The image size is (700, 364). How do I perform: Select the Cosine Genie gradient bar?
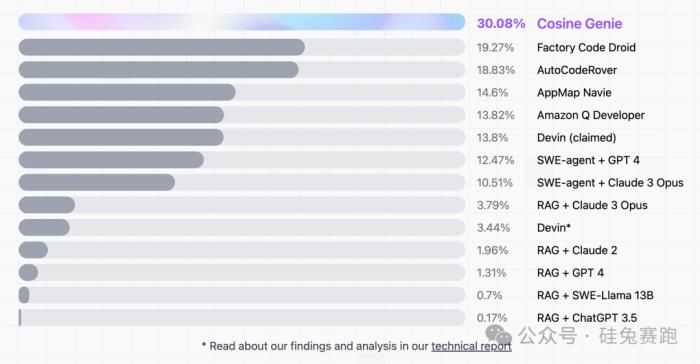pos(242,22)
